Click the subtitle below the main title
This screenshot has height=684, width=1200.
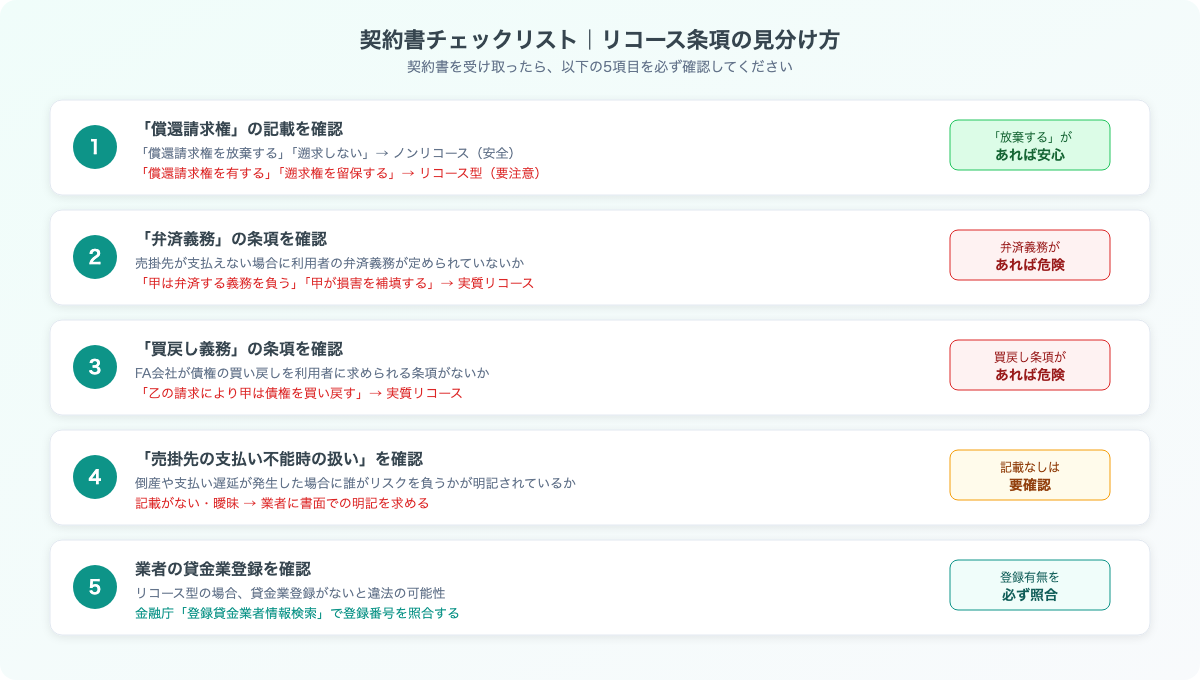600,66
